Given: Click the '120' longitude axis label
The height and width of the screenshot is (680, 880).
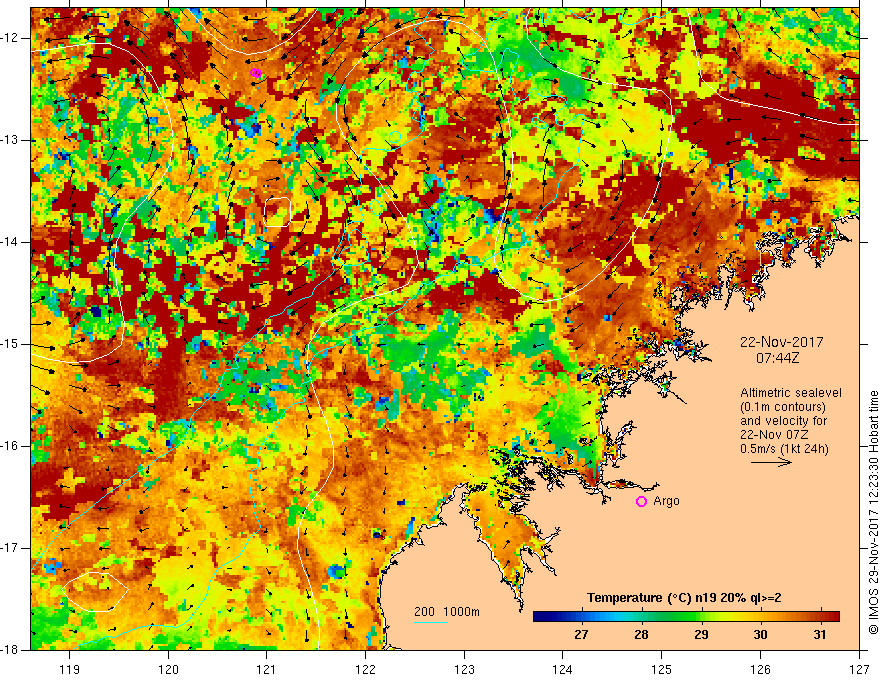Looking at the screenshot, I should coord(168,669).
